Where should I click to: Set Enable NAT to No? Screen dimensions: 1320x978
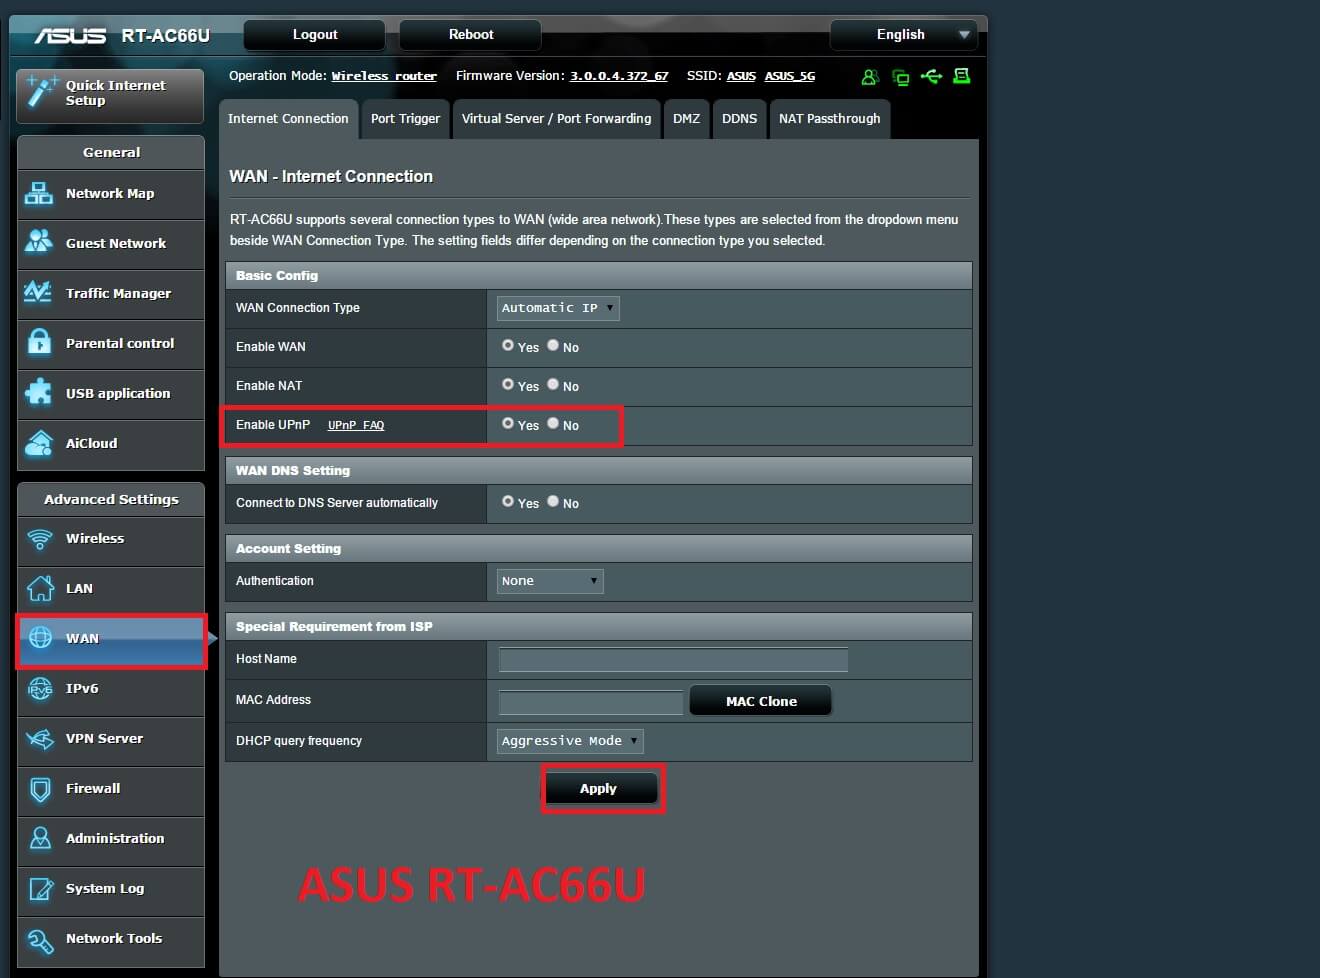[x=553, y=385]
